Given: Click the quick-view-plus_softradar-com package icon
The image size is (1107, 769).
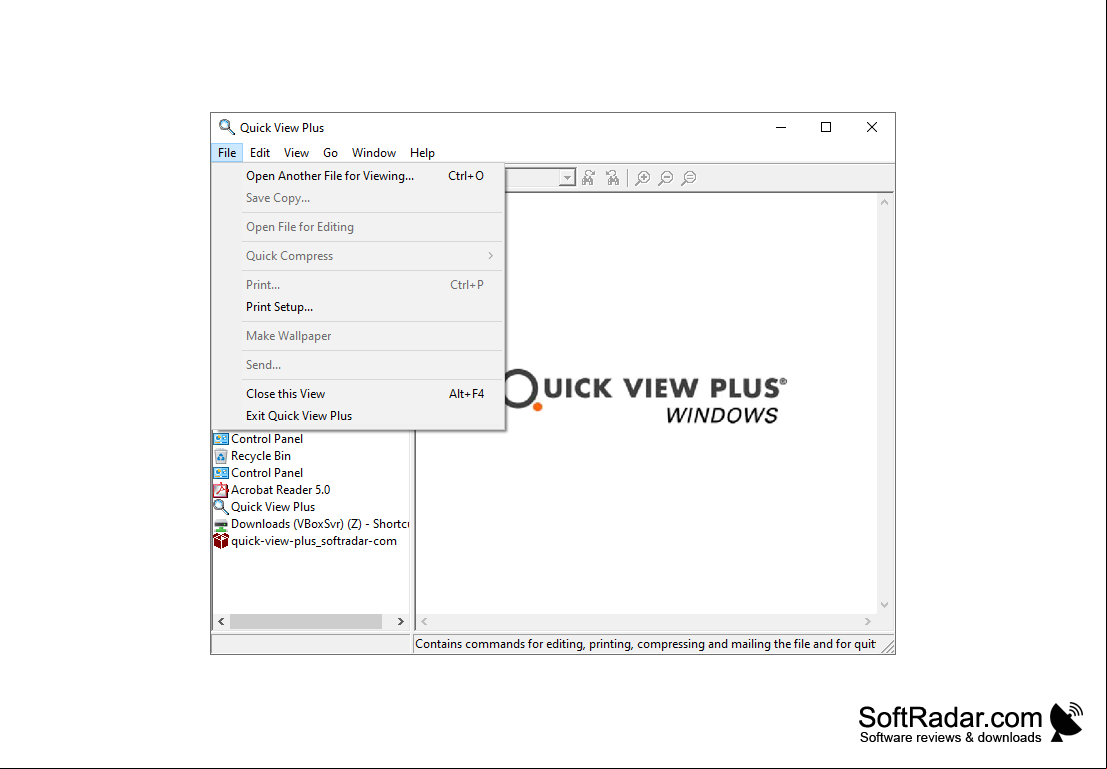Looking at the screenshot, I should [221, 541].
